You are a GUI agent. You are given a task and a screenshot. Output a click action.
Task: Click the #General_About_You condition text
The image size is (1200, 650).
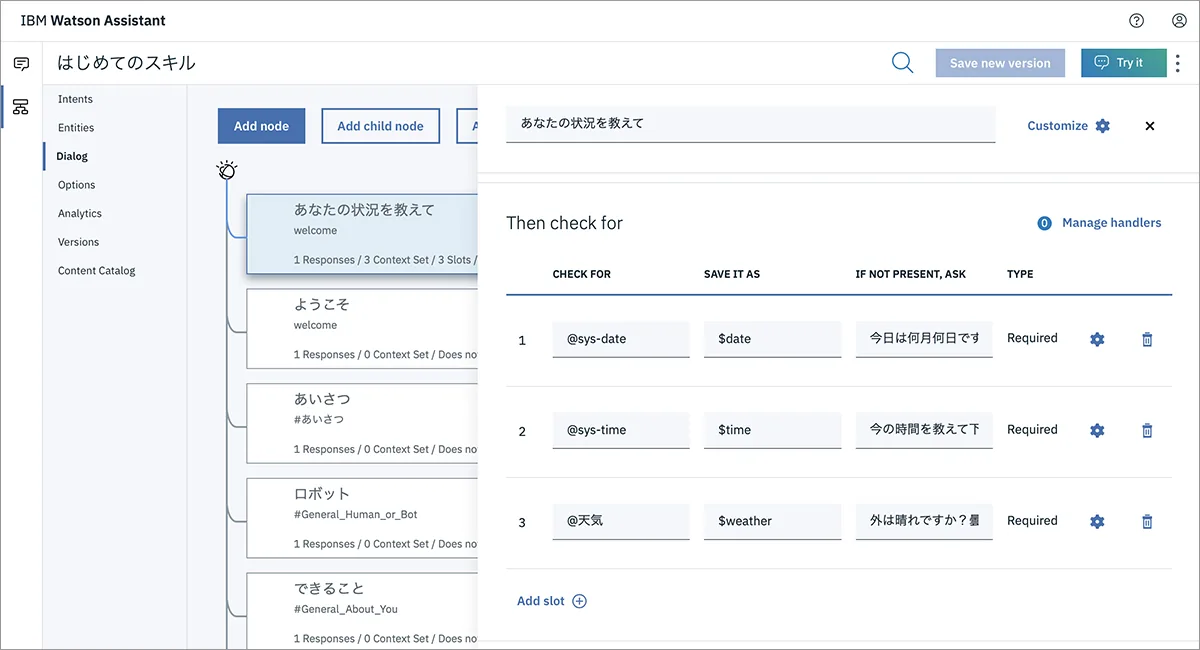[346, 609]
